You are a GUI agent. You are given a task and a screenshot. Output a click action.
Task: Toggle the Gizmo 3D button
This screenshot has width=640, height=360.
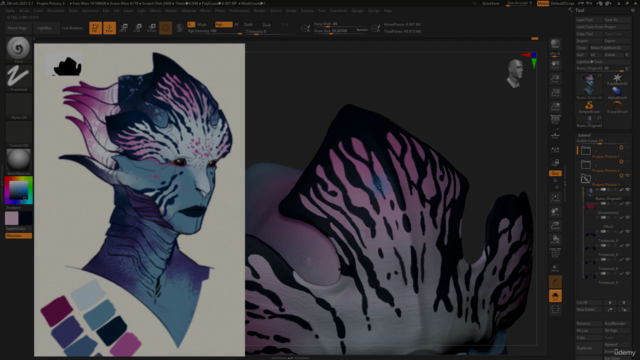pos(165,28)
